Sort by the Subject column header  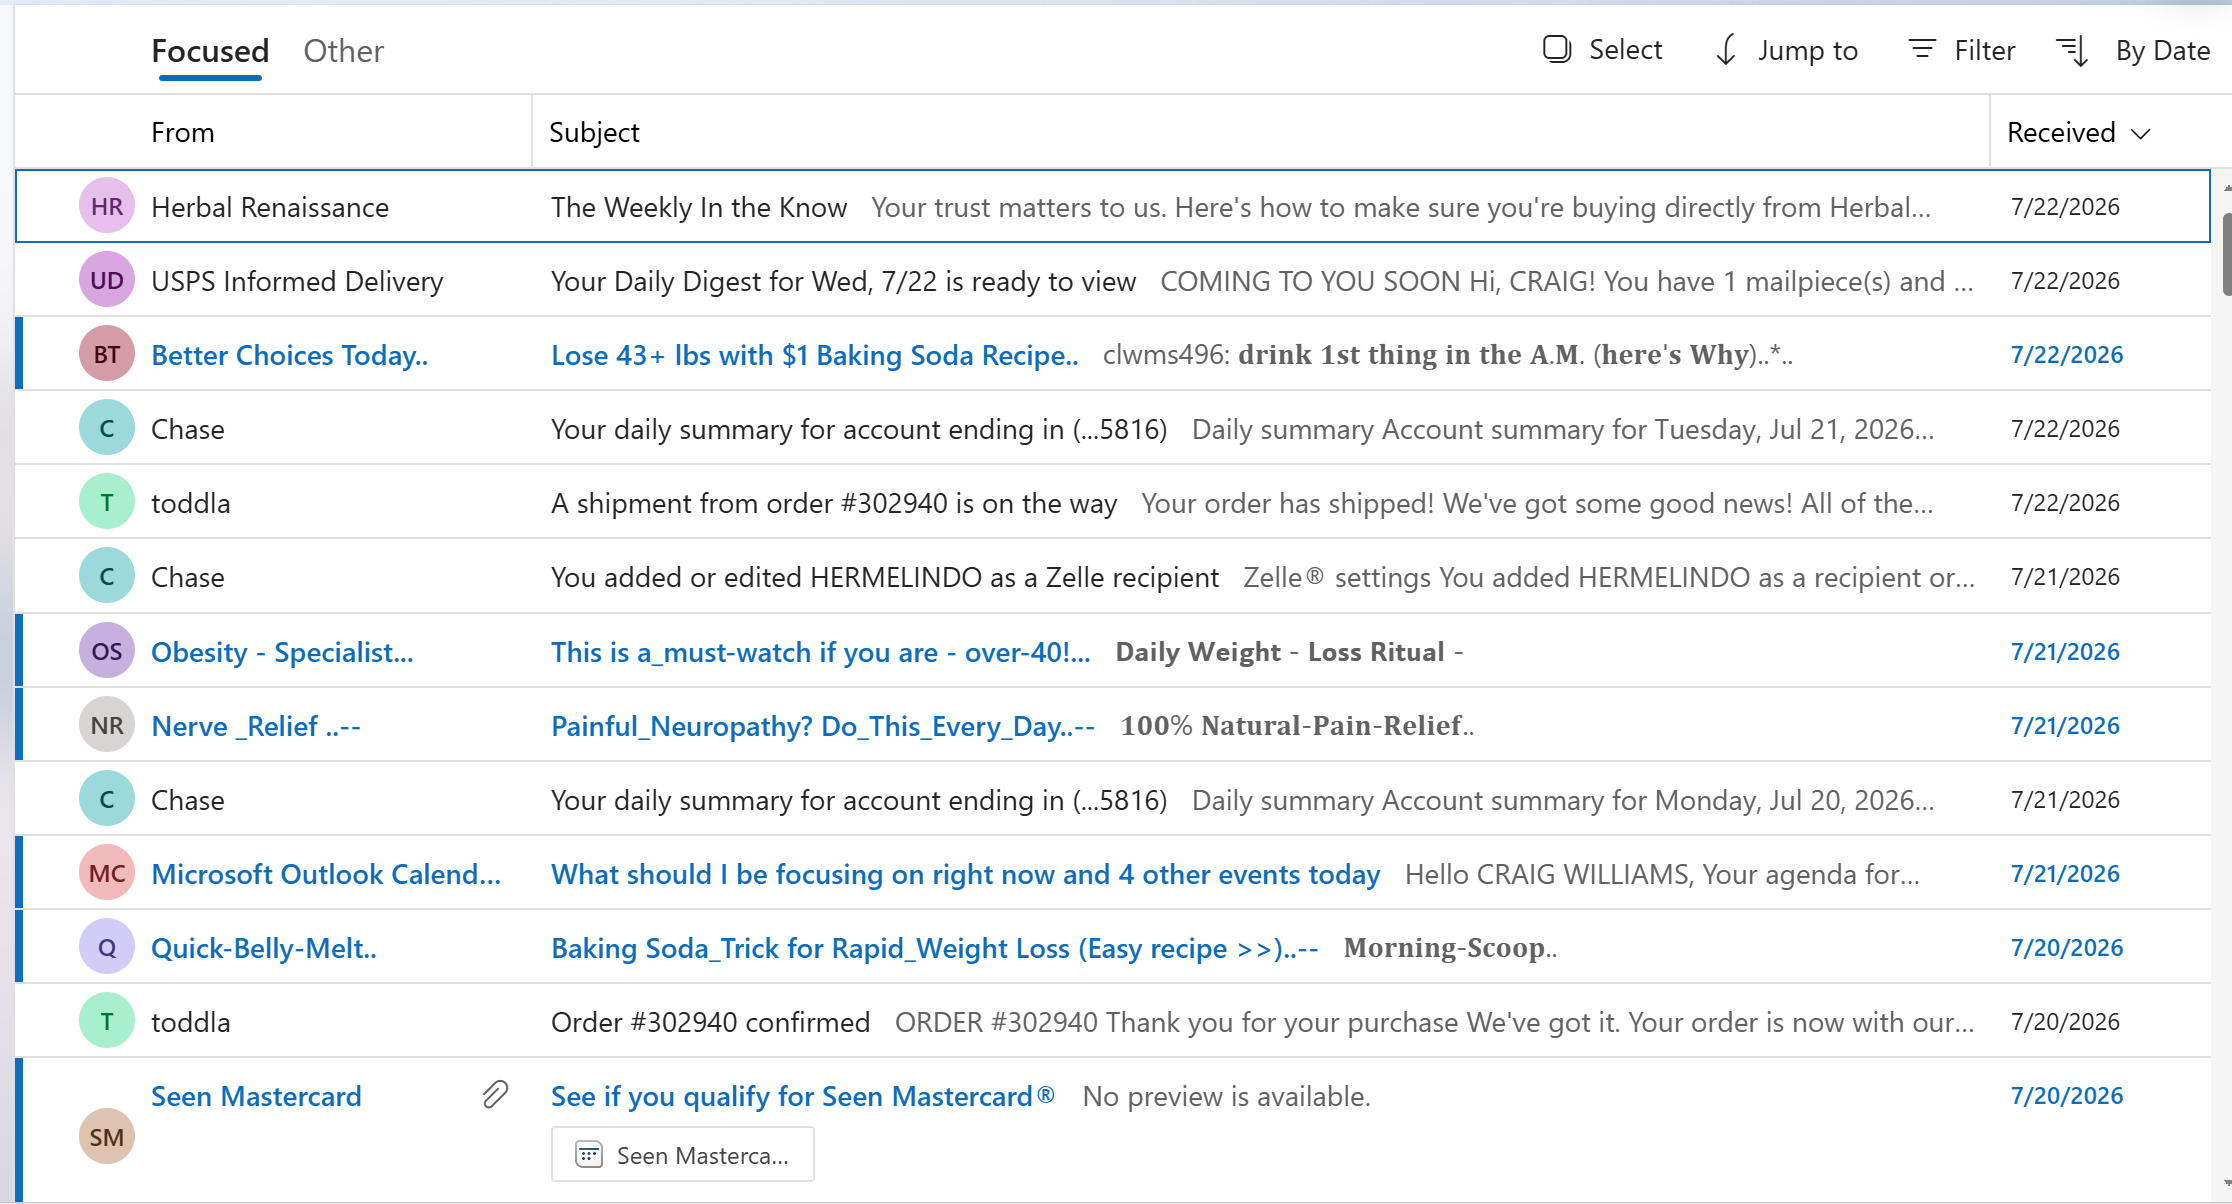[x=594, y=132]
